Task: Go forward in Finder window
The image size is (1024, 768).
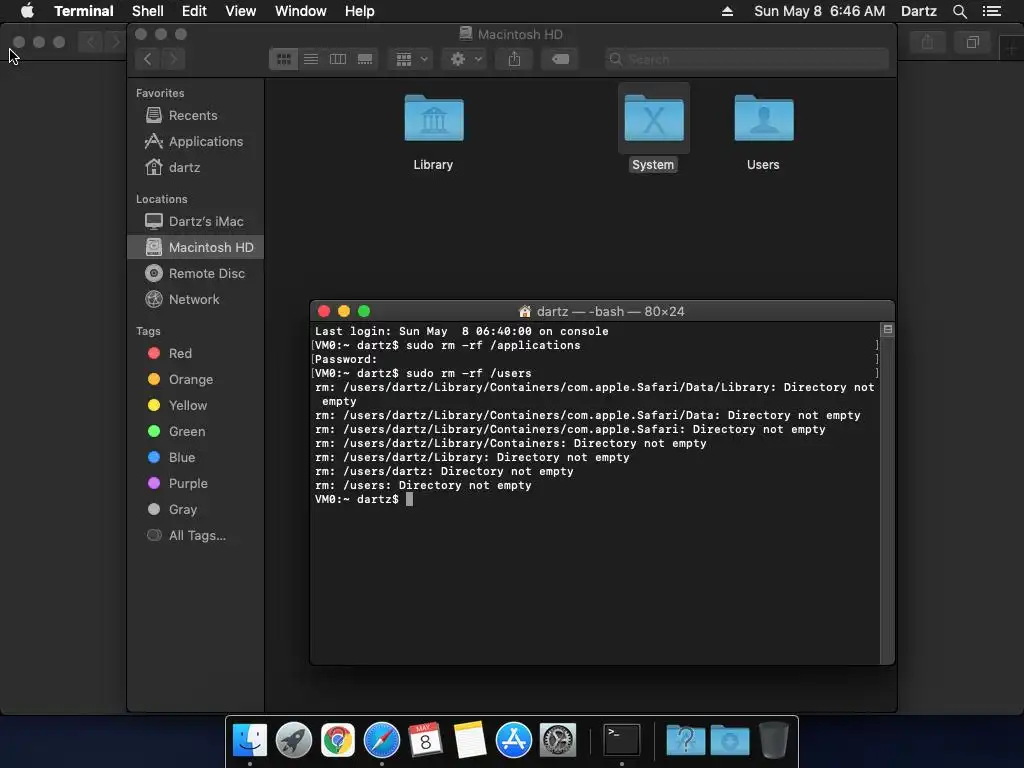Action: click(173, 59)
